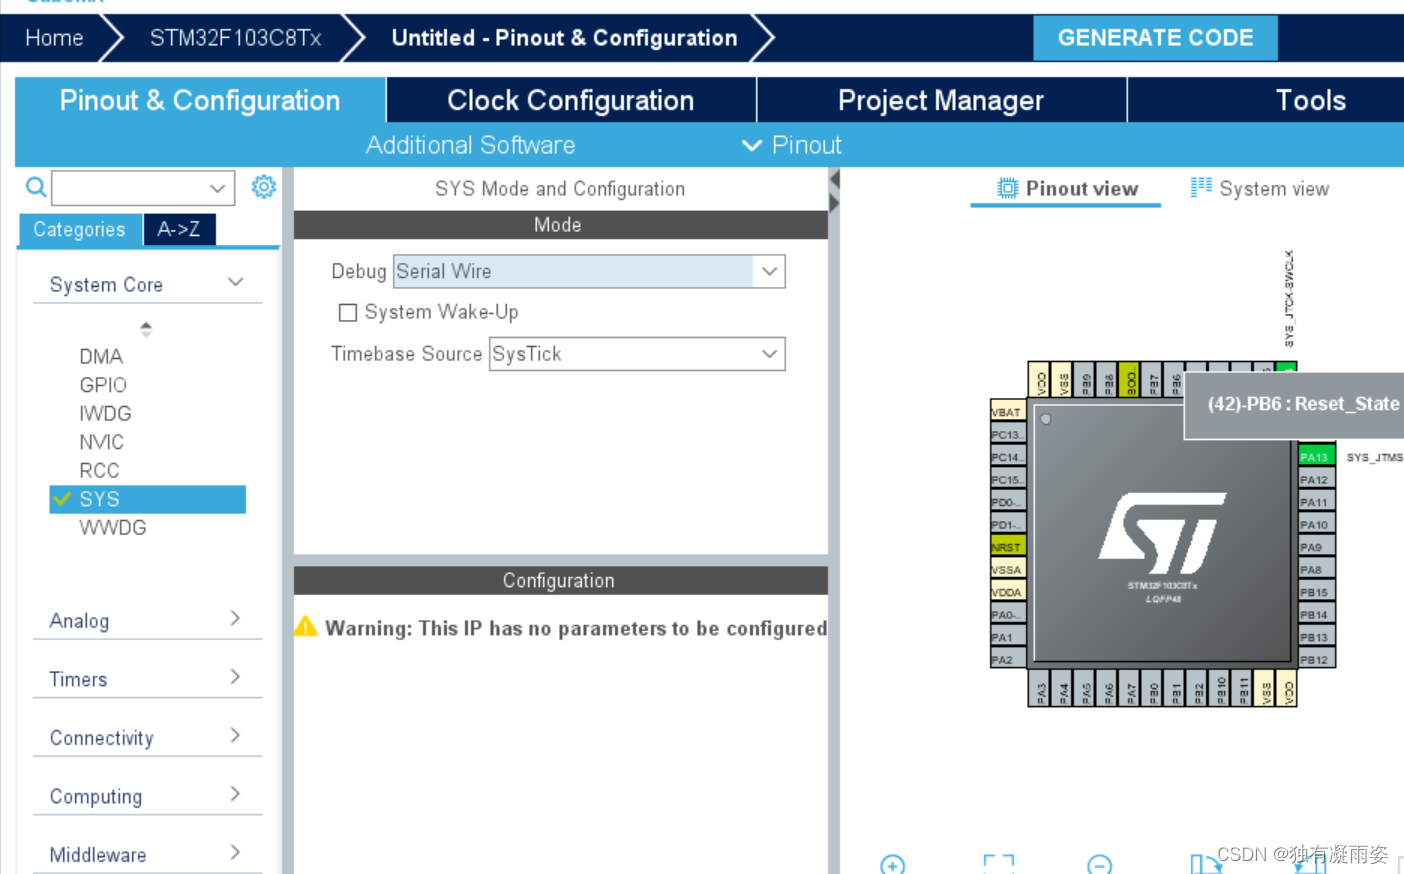
Task: Switch to the A->Z list tab
Action: tap(179, 229)
